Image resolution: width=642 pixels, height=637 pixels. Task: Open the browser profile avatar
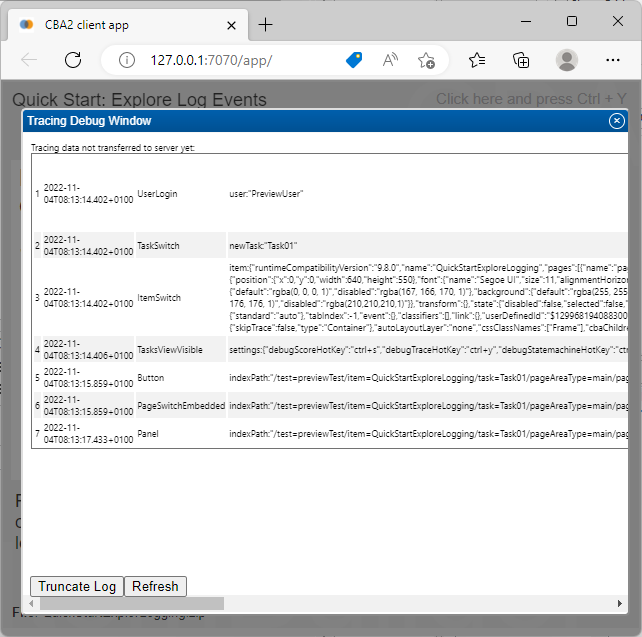(567, 60)
